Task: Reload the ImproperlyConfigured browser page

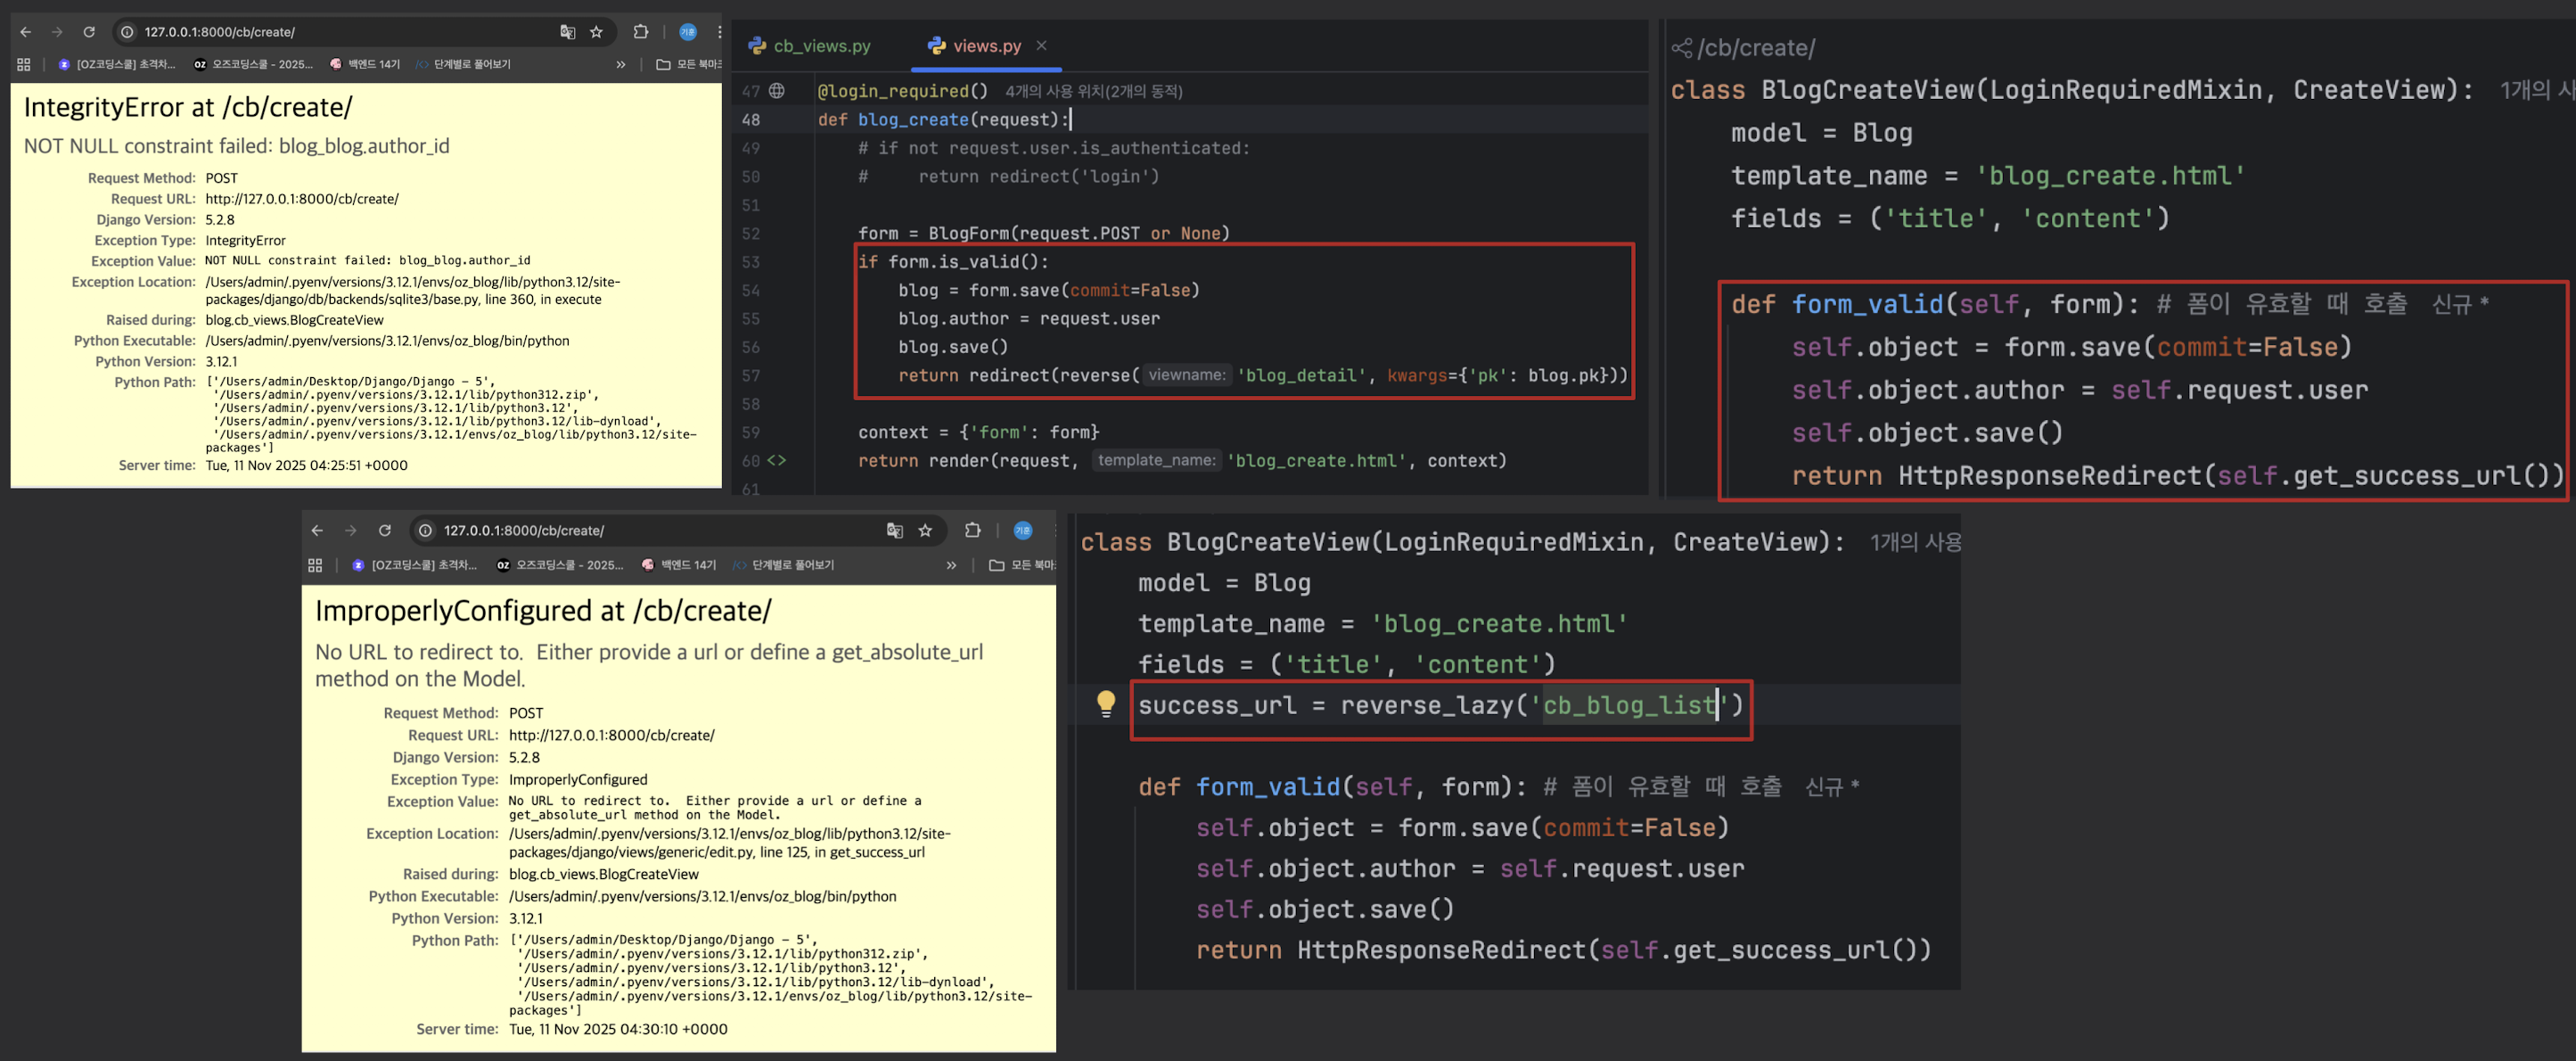Action: 385,530
